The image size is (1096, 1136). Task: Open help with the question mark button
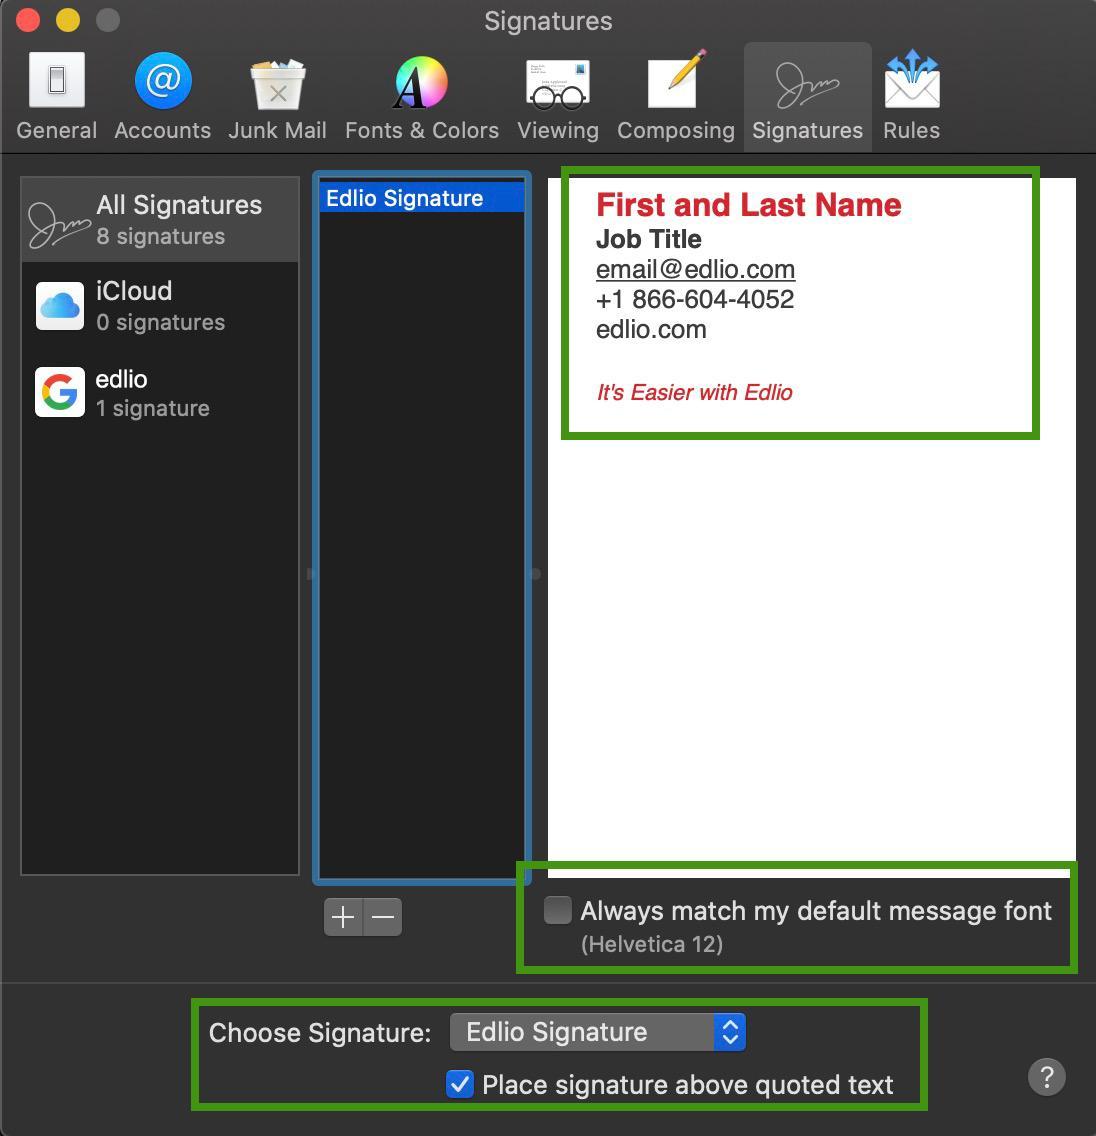(x=1047, y=1077)
